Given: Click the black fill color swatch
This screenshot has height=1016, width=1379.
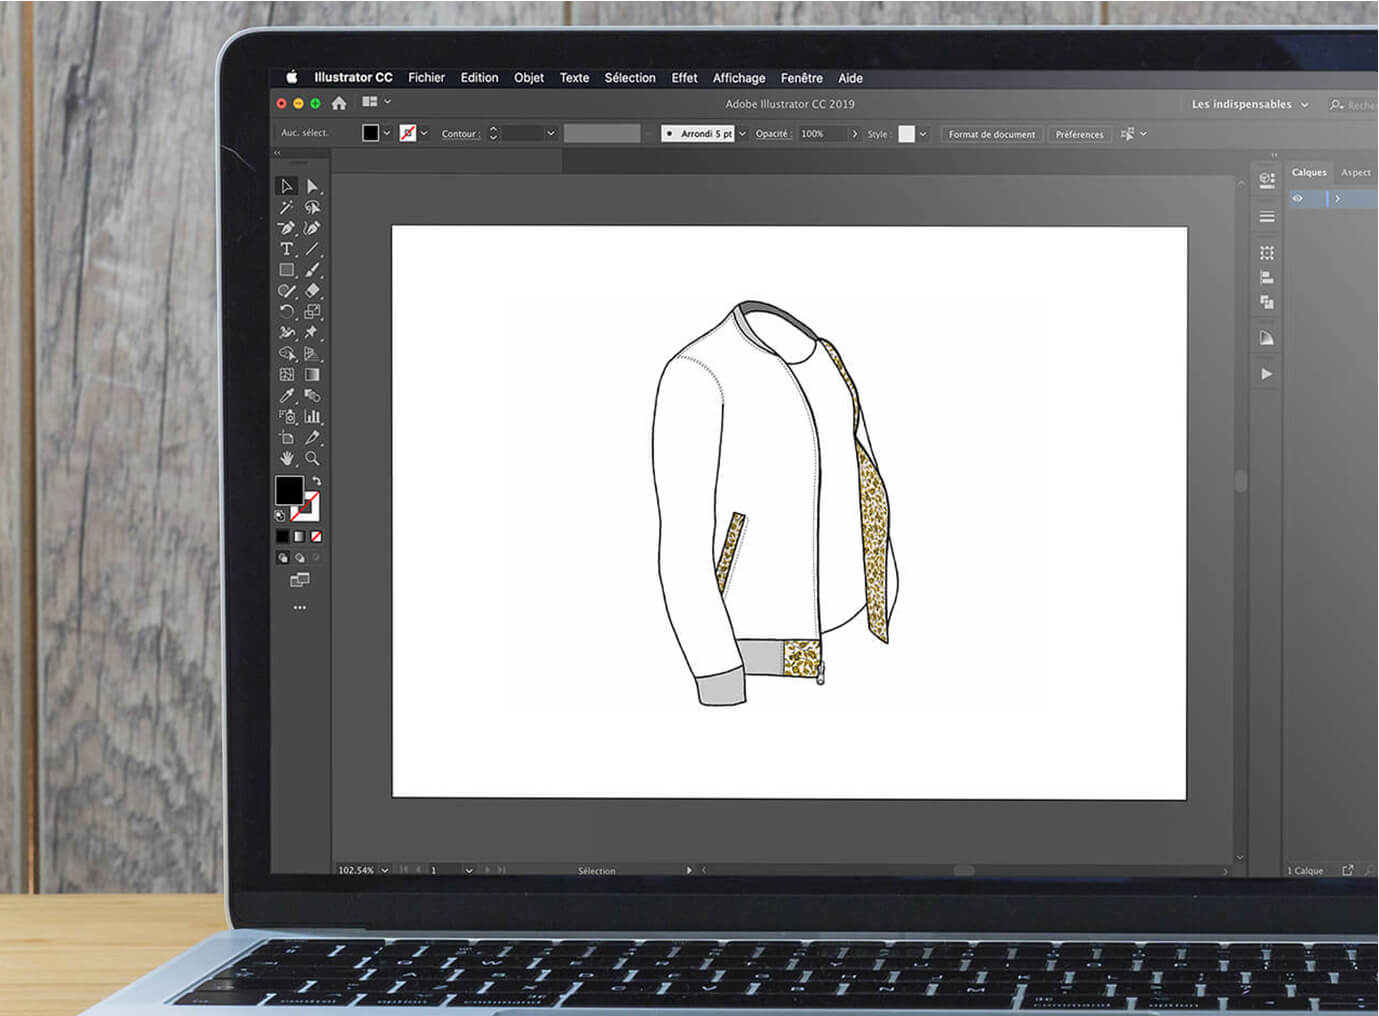Looking at the screenshot, I should click(289, 490).
